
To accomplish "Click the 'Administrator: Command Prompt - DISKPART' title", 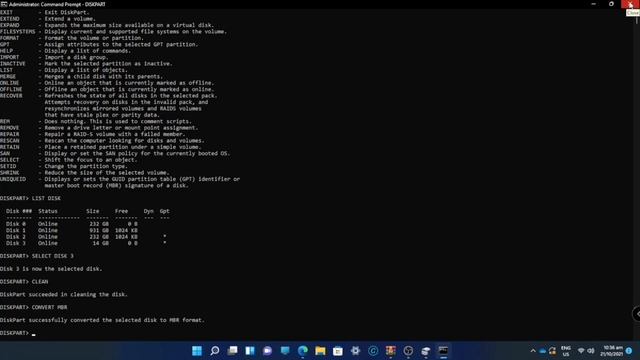I will (57, 4).
